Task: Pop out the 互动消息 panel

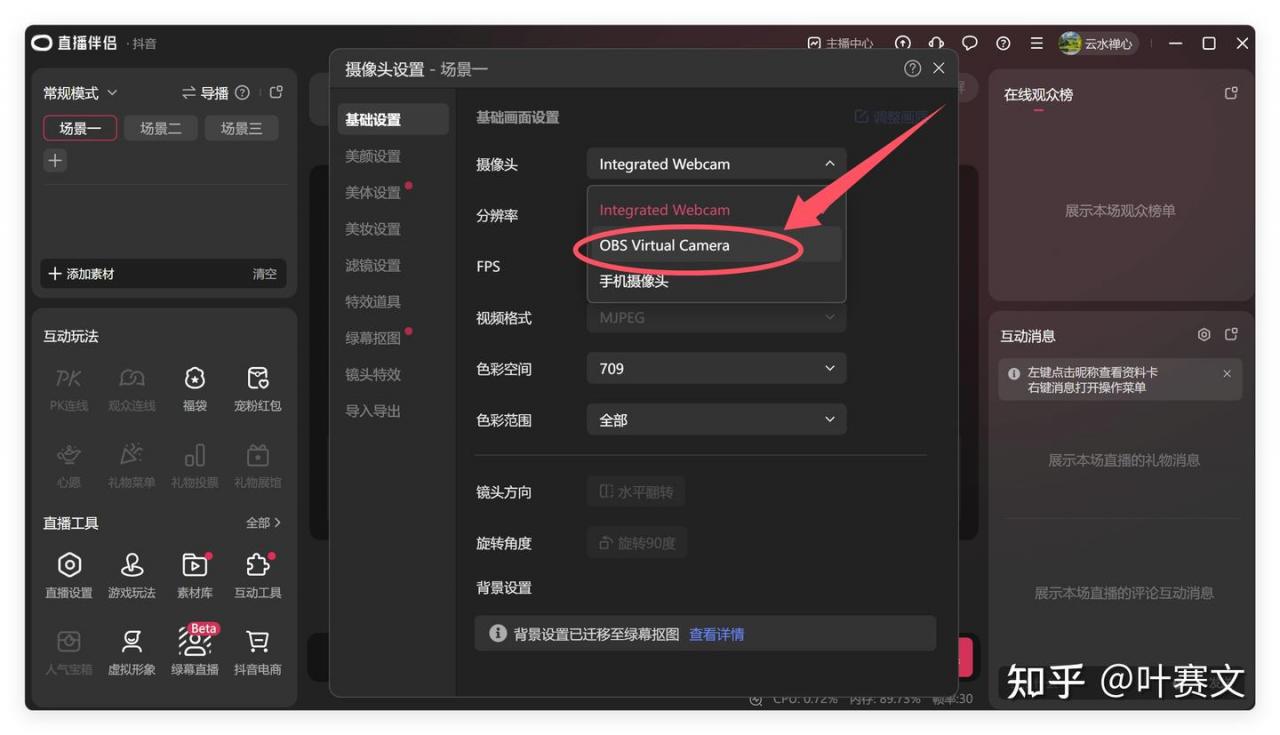Action: 1231,334
